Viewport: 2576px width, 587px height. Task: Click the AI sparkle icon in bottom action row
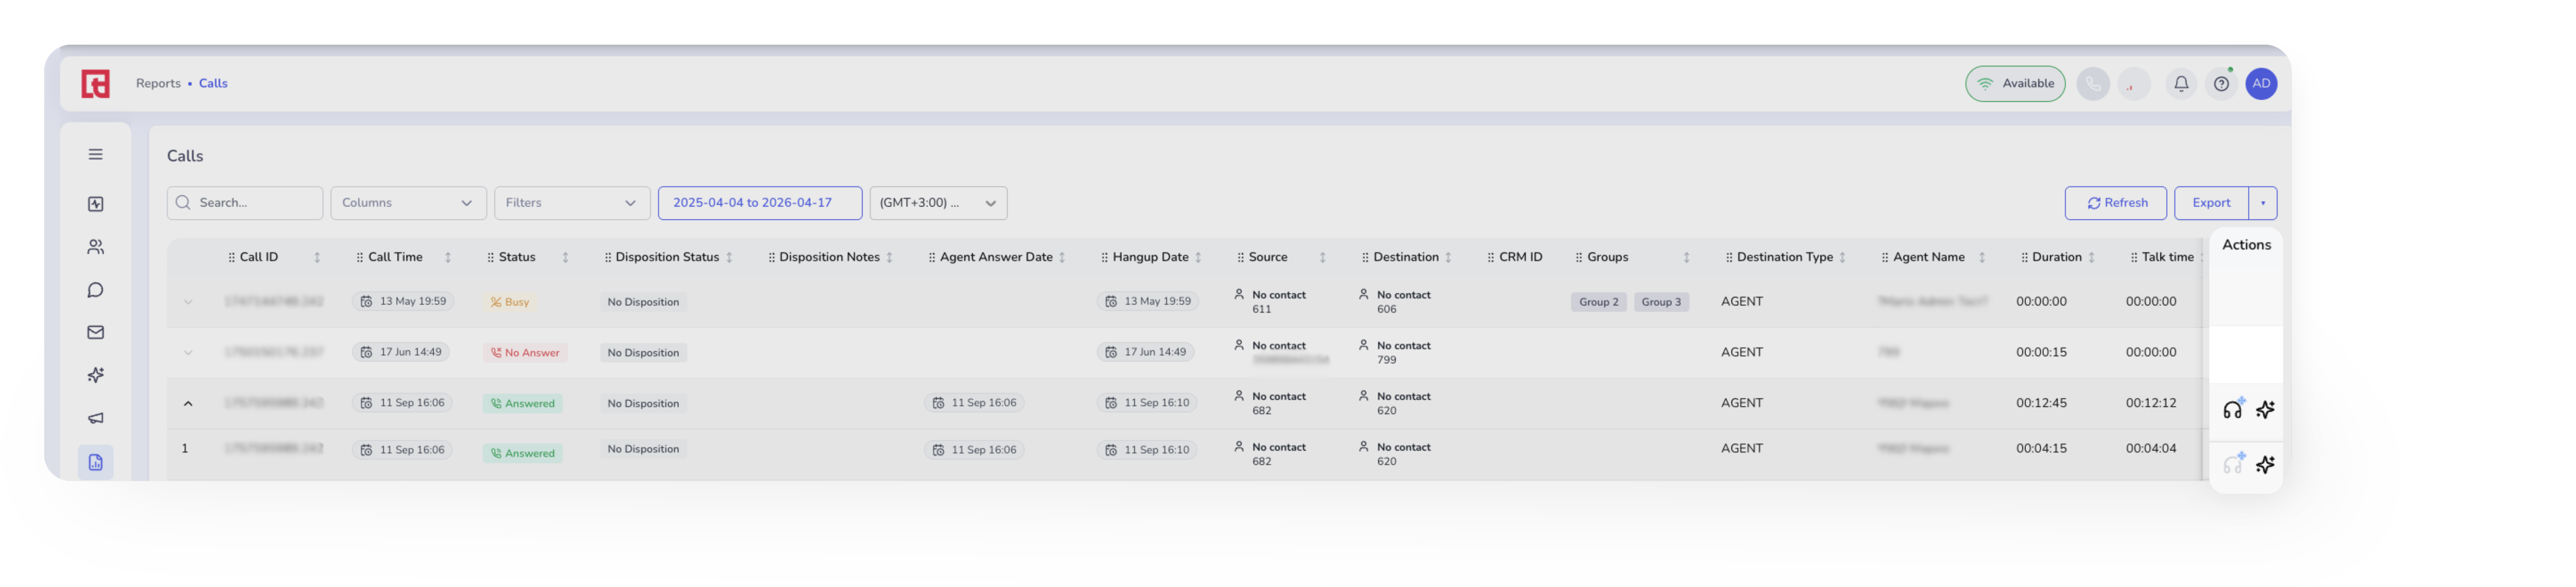point(2265,464)
